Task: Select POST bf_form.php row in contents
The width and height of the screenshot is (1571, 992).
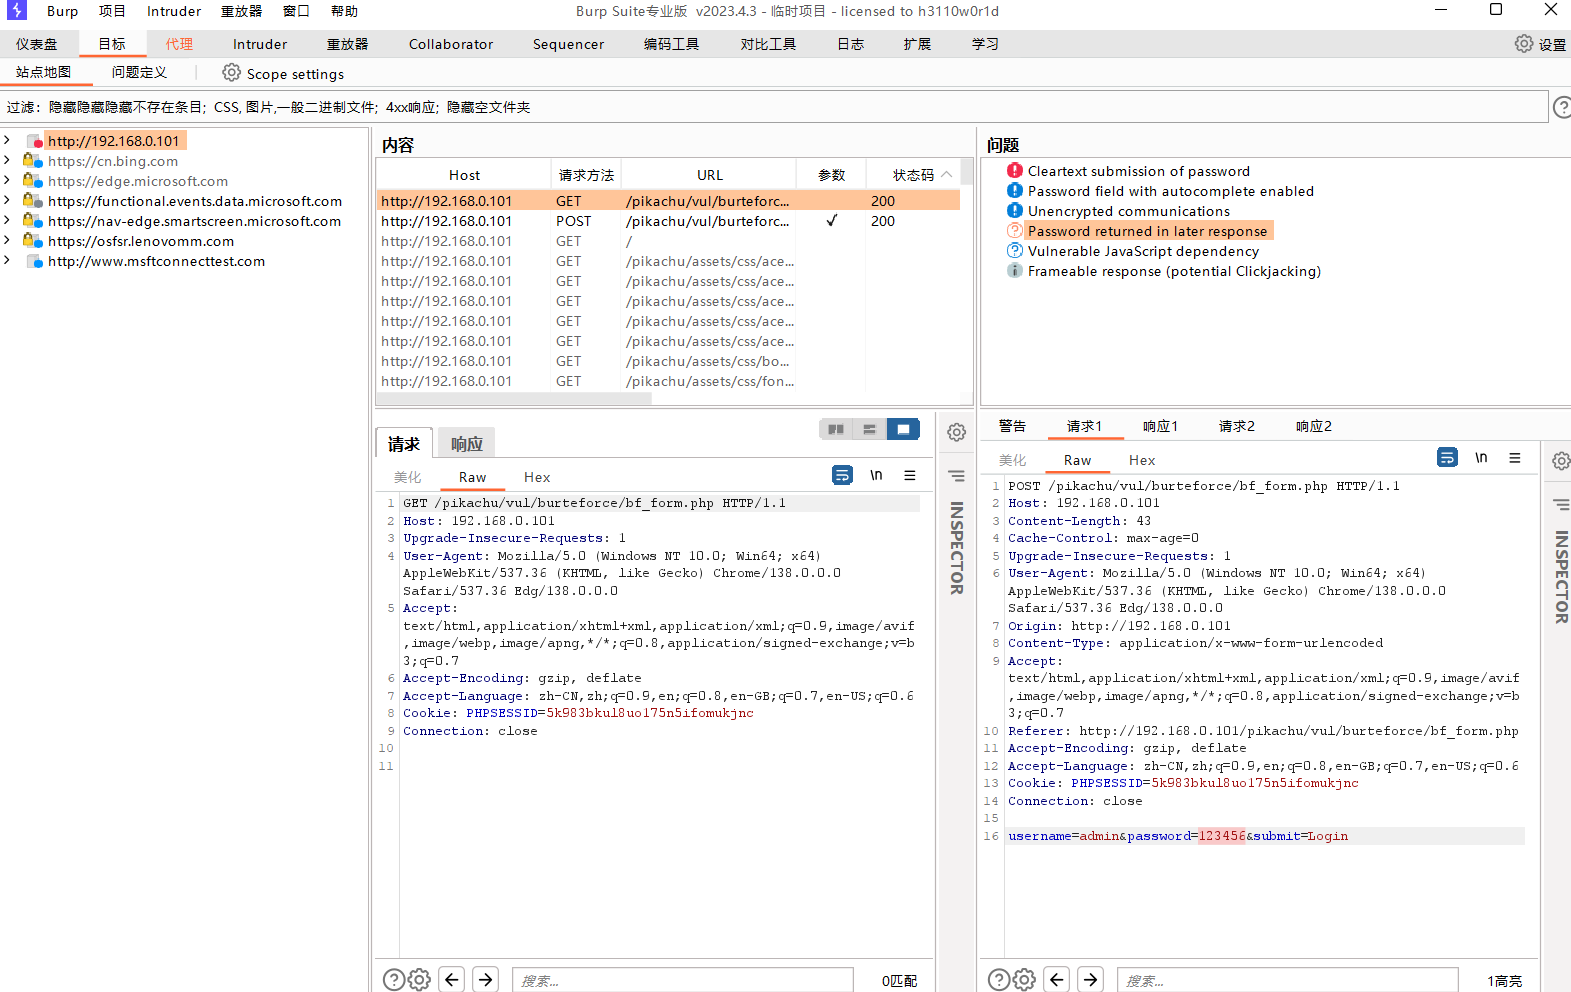Action: pos(668,221)
